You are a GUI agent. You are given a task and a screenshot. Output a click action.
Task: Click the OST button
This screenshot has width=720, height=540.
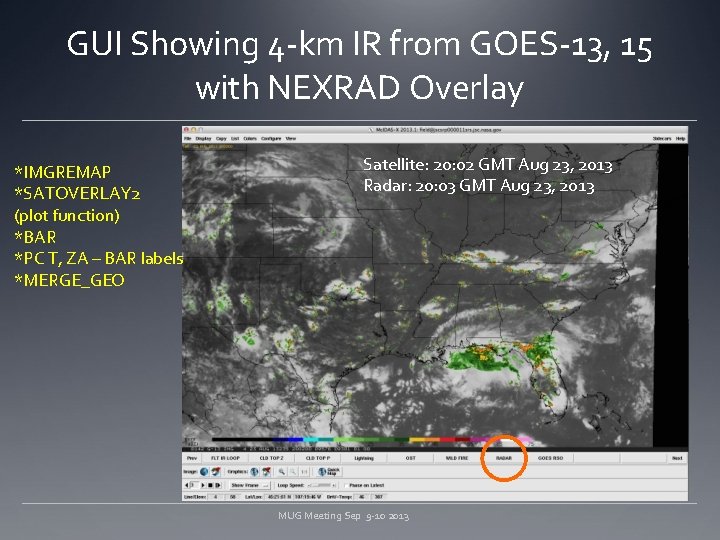pyautogui.click(x=411, y=458)
